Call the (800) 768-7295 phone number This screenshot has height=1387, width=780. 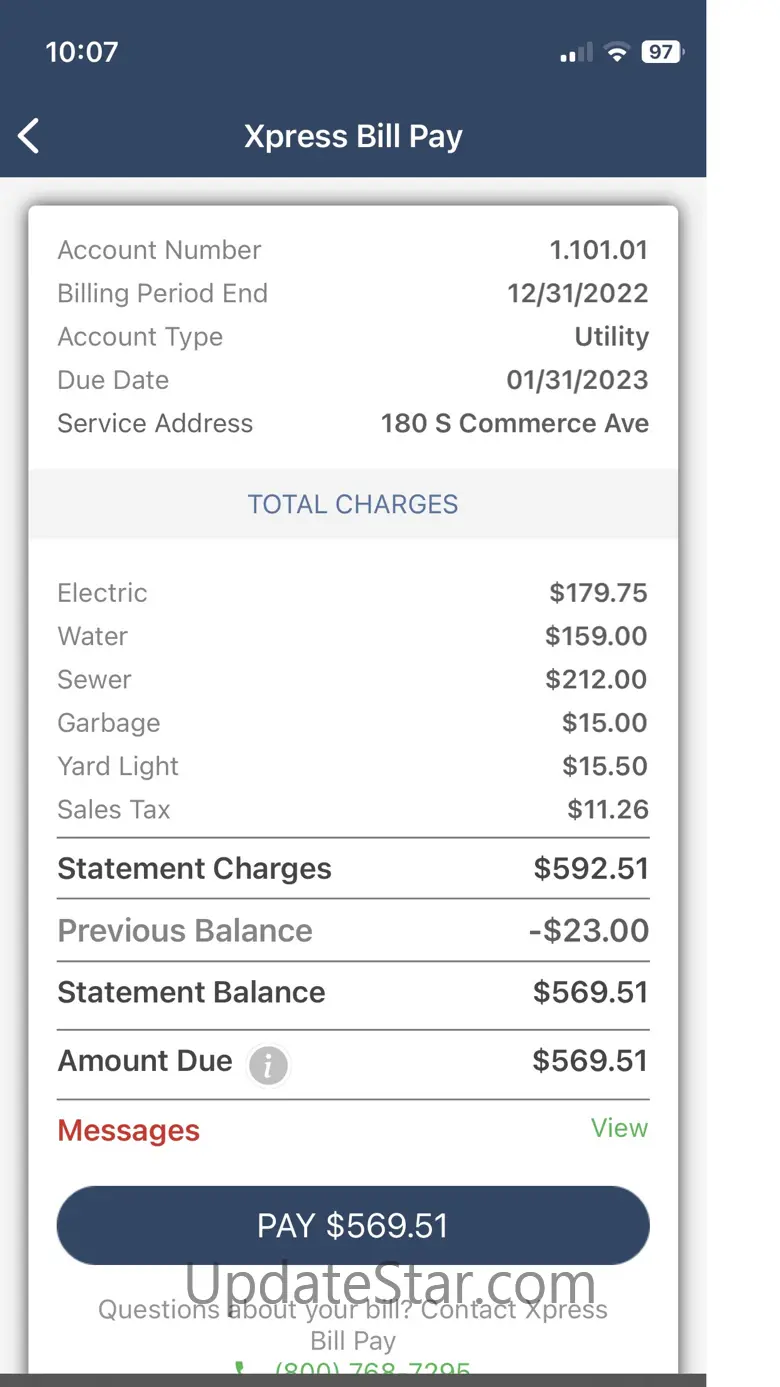coord(372,1369)
